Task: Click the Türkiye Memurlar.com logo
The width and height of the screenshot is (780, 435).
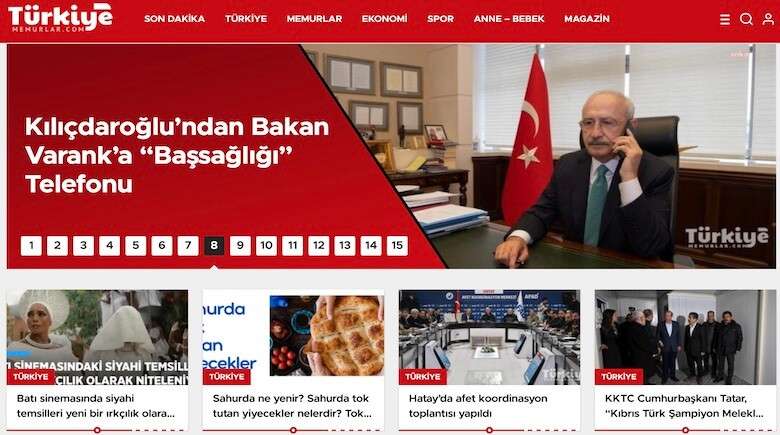Action: click(x=60, y=18)
